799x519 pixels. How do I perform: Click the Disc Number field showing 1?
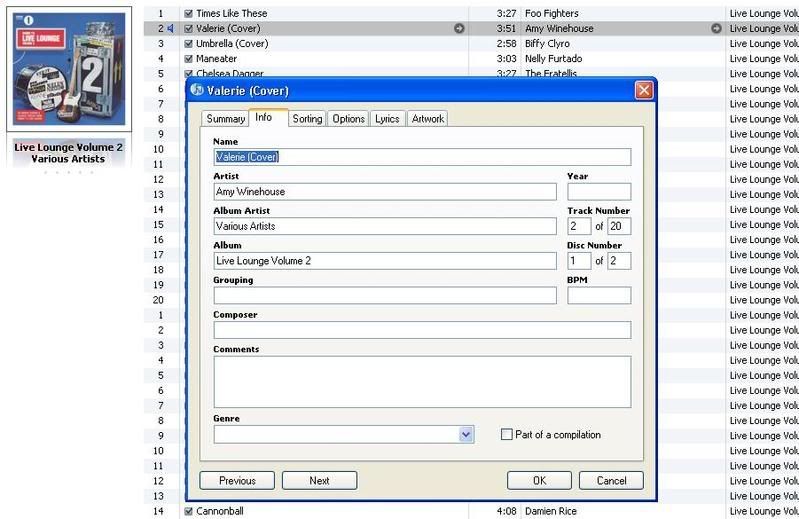pyautogui.click(x=579, y=261)
